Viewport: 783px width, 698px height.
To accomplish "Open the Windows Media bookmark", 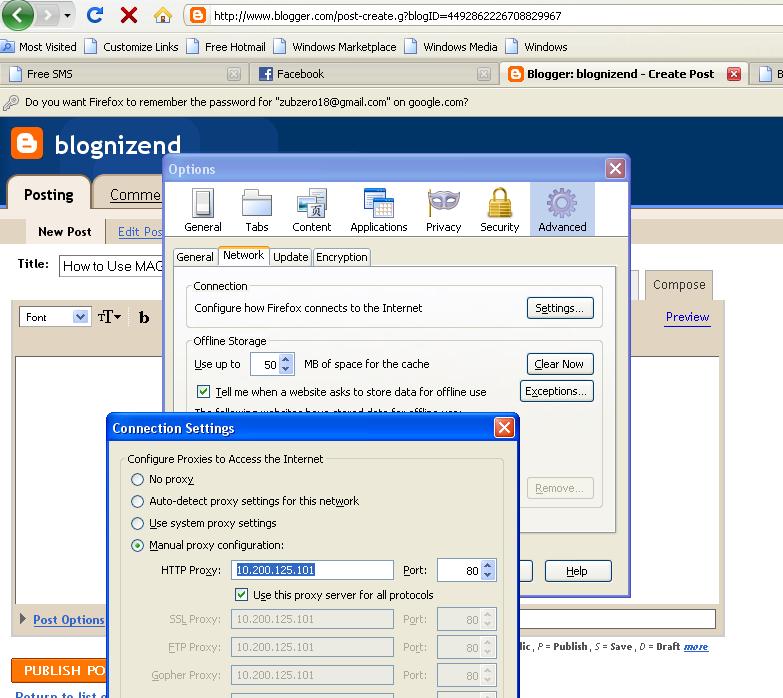I will pos(451,47).
